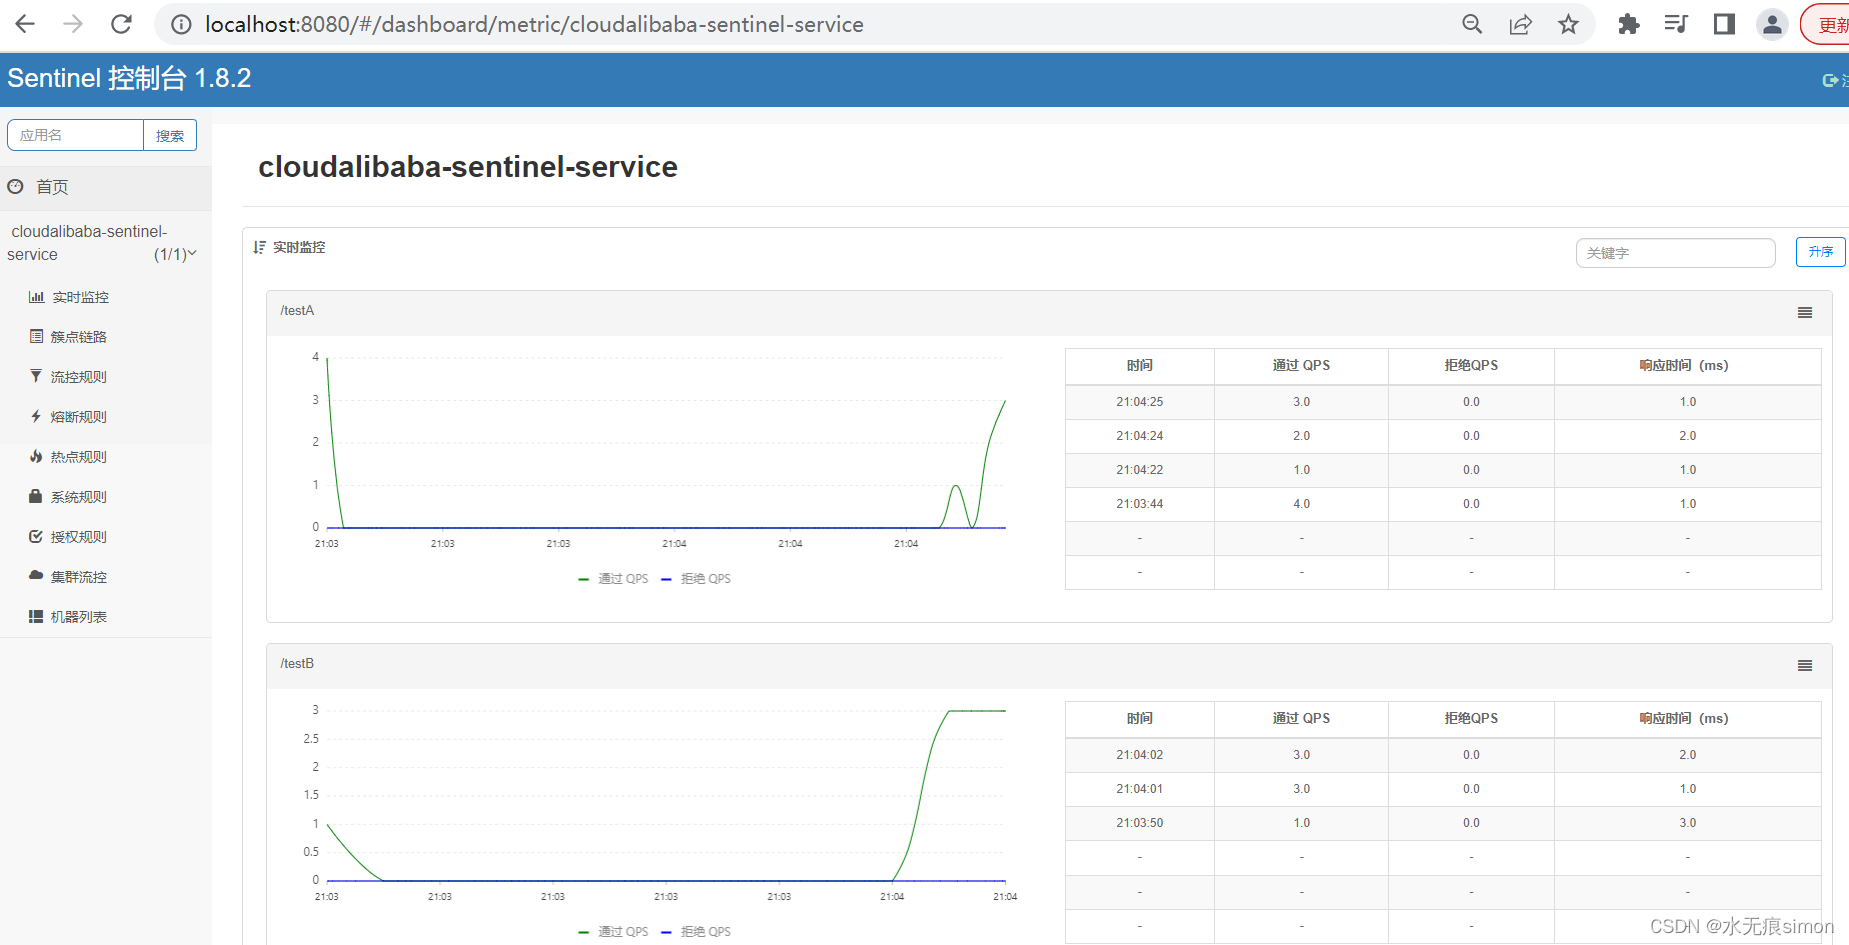Viewport: 1849px width, 945px height.
Task: Click the /testA resource title
Action: 297,311
